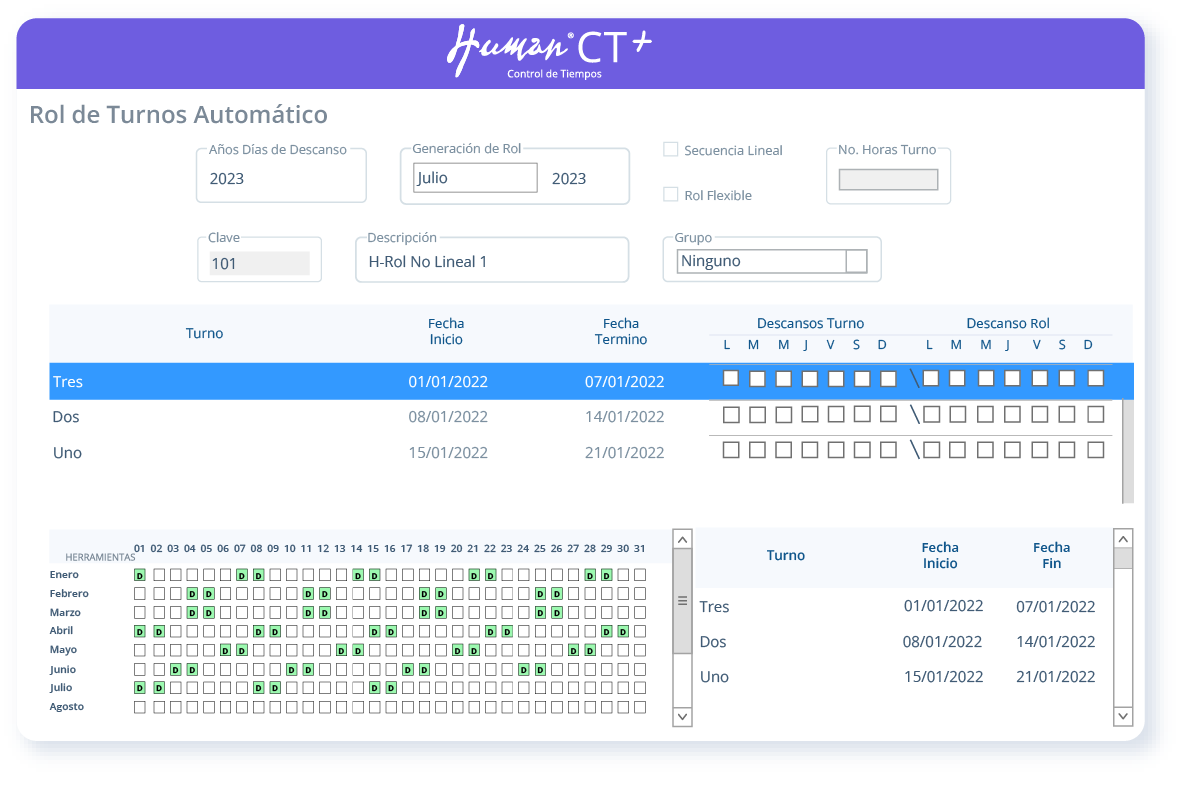Image resolution: width=1189 pixels, height=785 pixels.
Task: Click the grip handle on the calendar scrollbar
Action: 682,601
